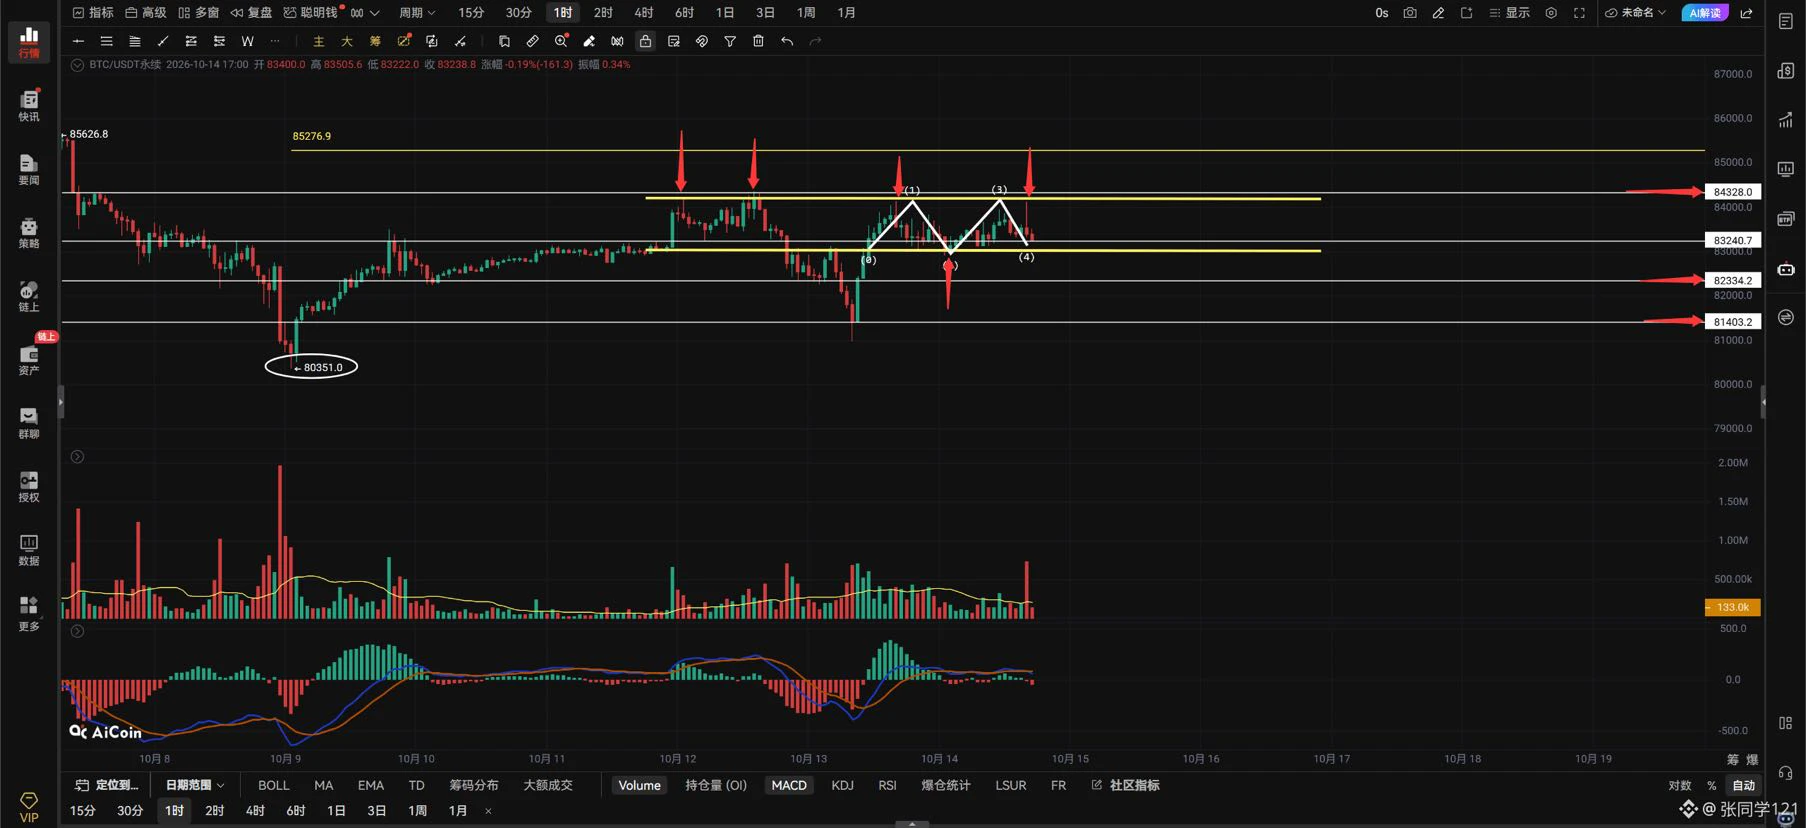This screenshot has width=1806, height=828.
Task: Open the 复盘 replay mode
Action: (251, 13)
